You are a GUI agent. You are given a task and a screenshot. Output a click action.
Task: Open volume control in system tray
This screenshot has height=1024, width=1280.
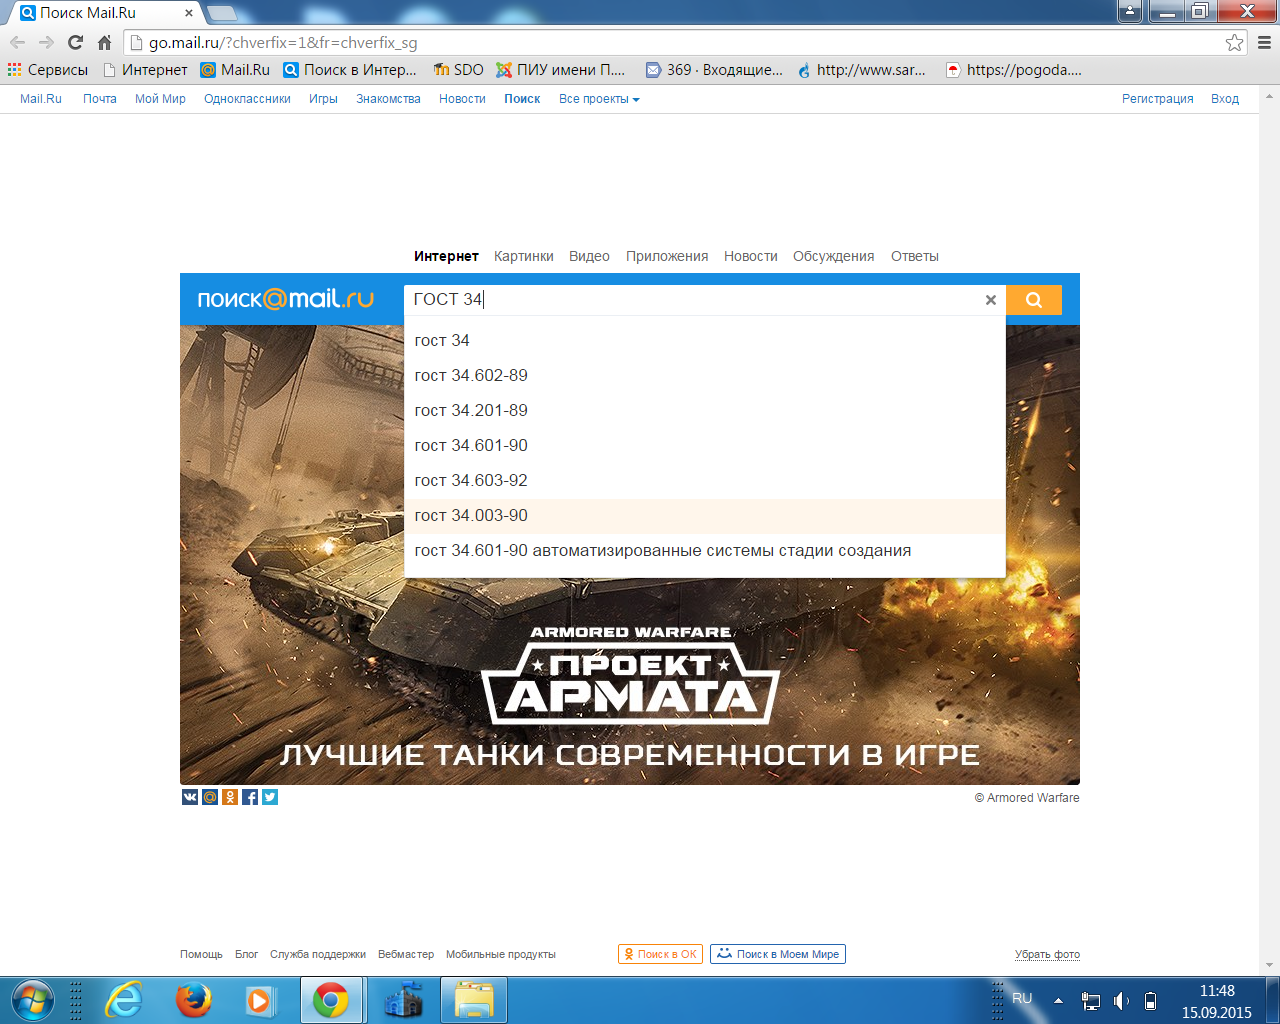coord(1121,1000)
